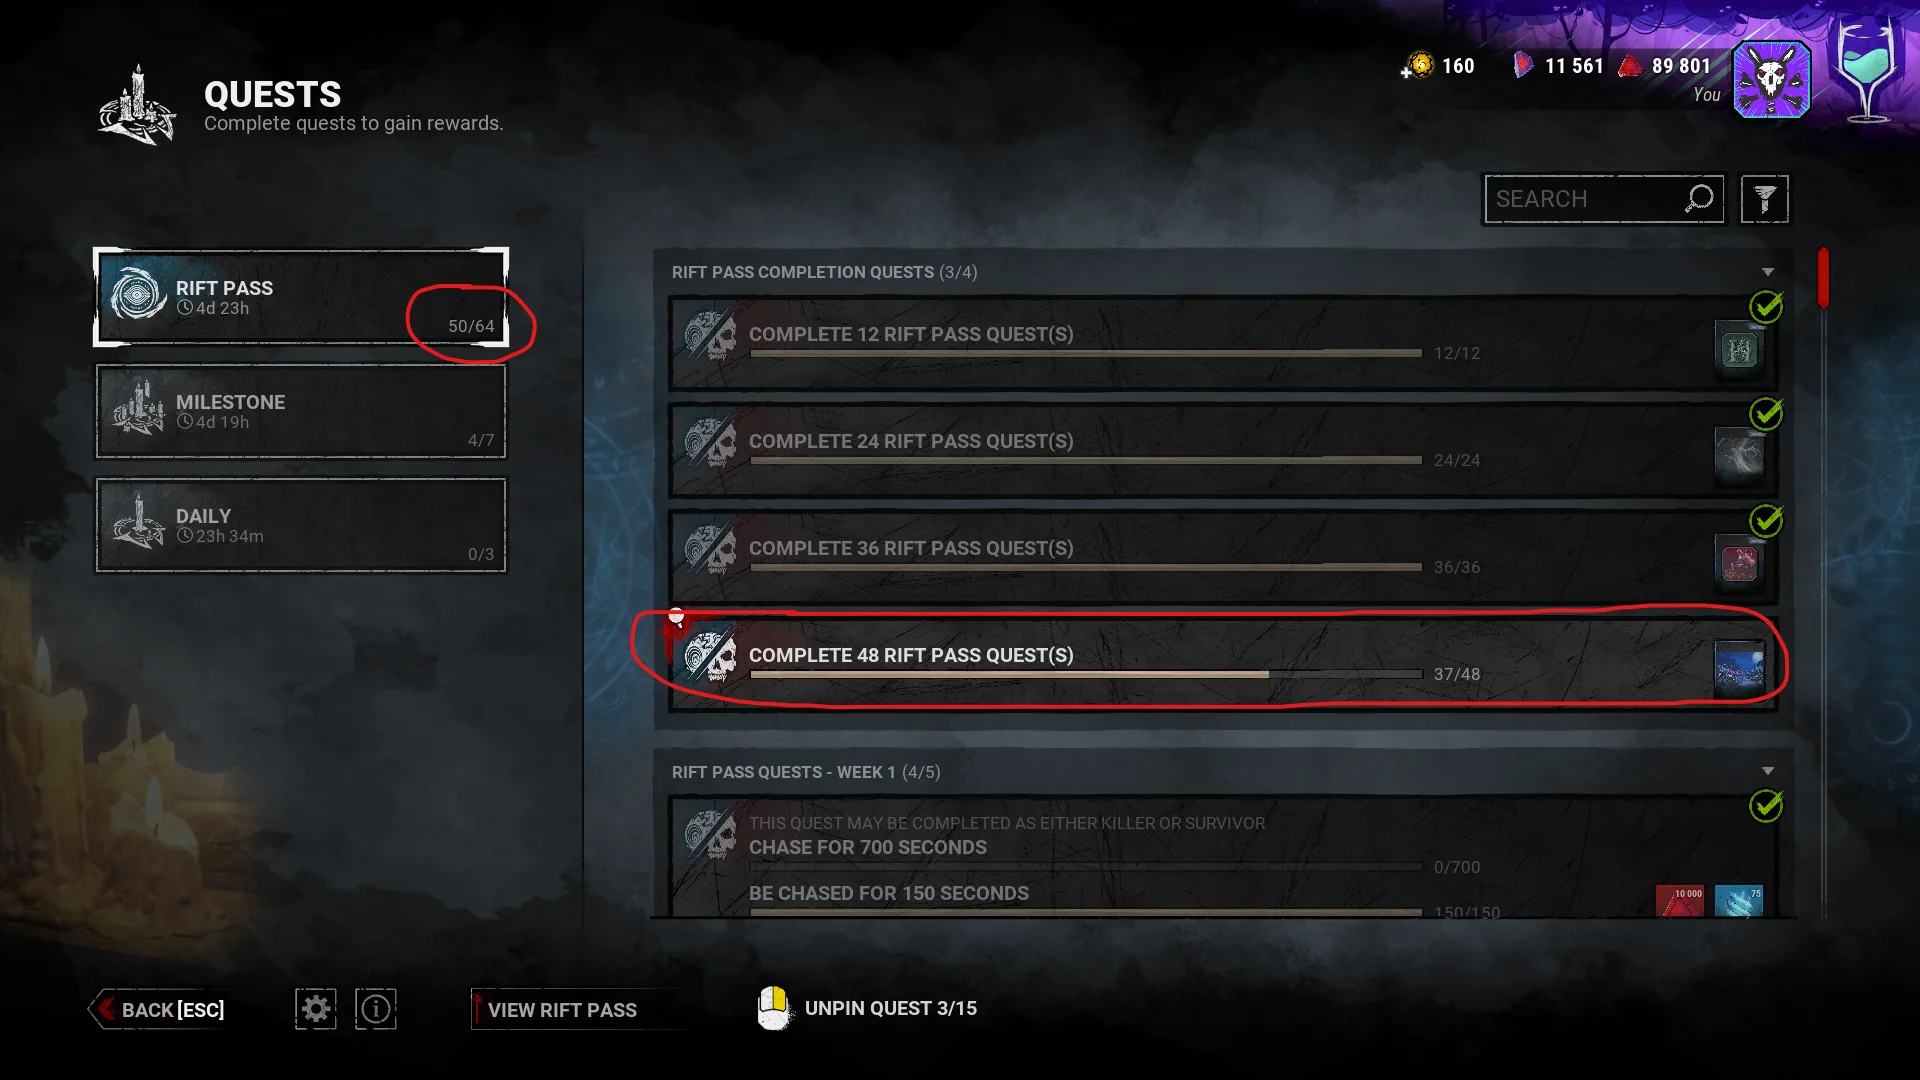The height and width of the screenshot is (1080, 1920).
Task: Open the info icon at bottom
Action: click(376, 1009)
